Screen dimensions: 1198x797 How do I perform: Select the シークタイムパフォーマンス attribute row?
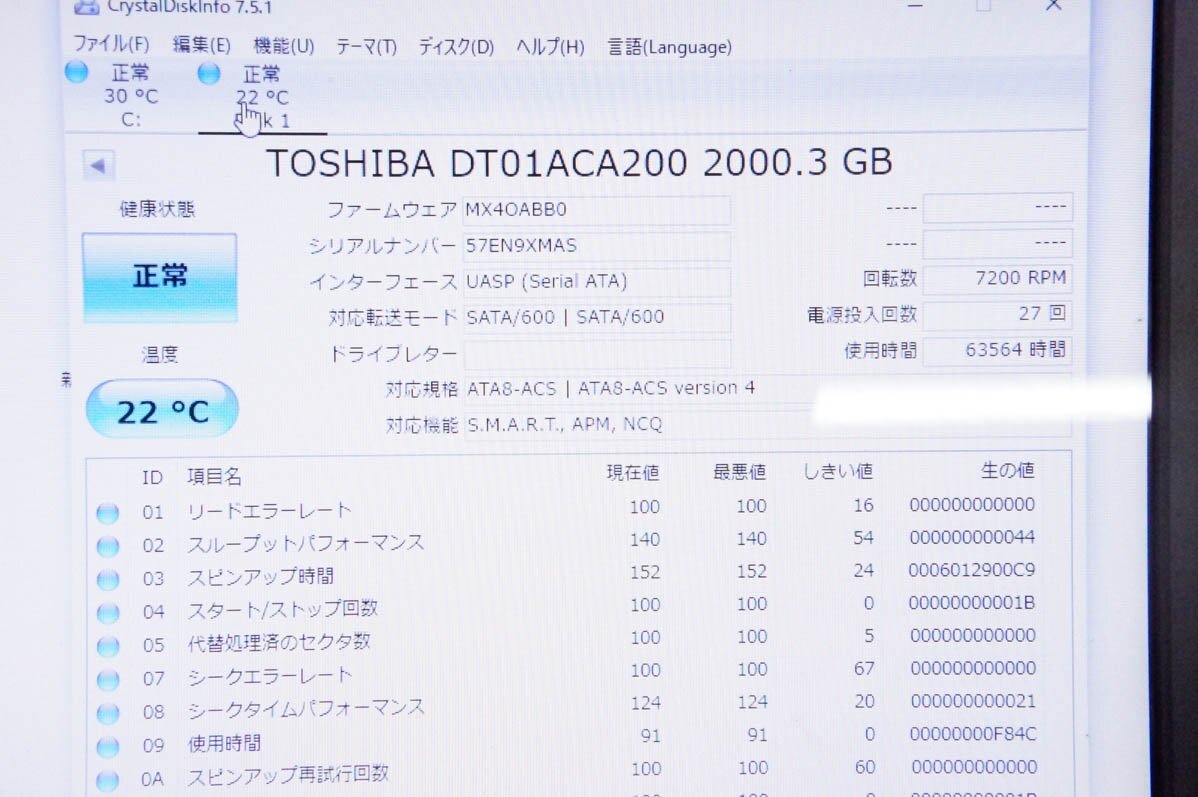coord(578,706)
